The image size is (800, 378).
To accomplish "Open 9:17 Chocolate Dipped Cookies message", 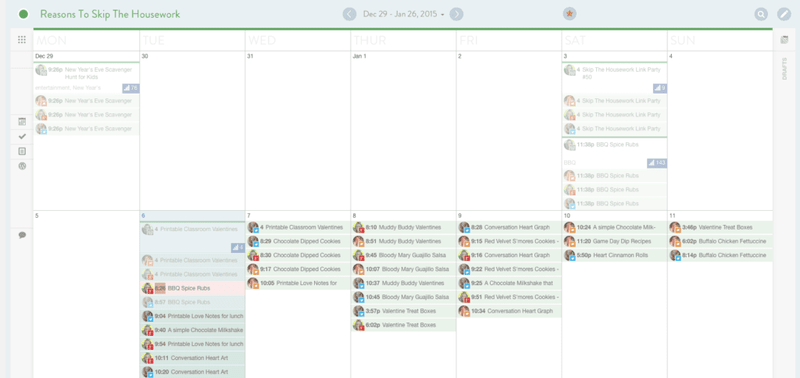I will 298,269.
